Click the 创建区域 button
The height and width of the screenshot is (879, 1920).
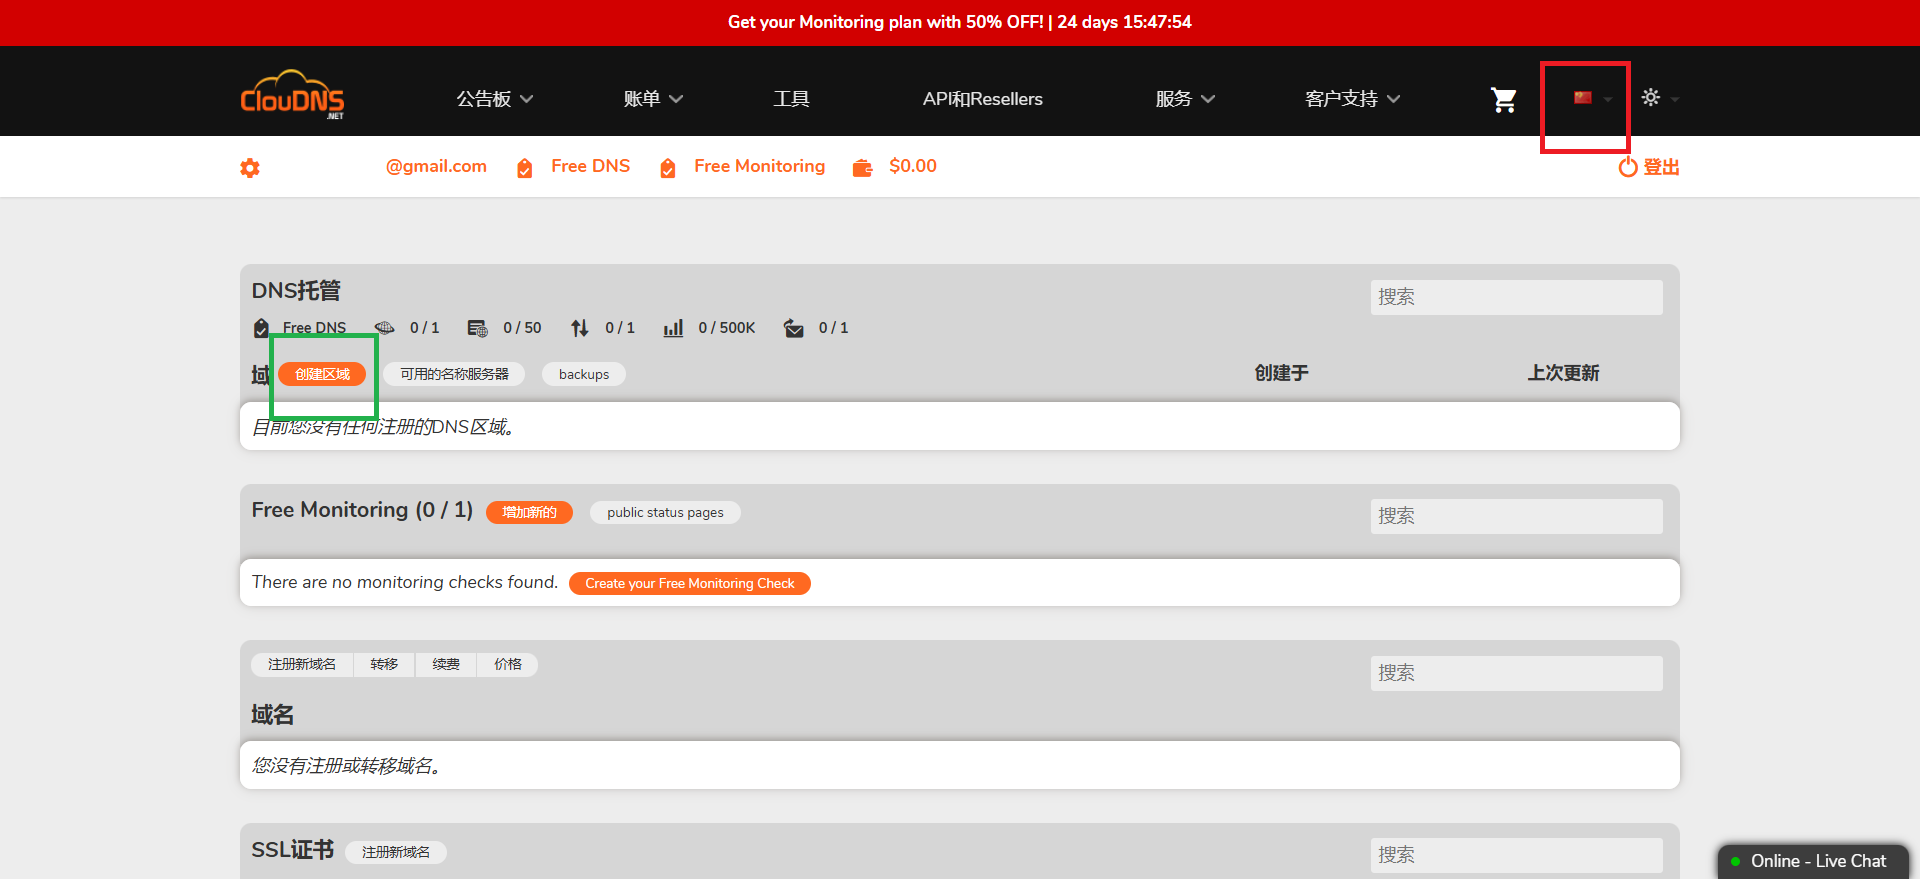pos(322,374)
